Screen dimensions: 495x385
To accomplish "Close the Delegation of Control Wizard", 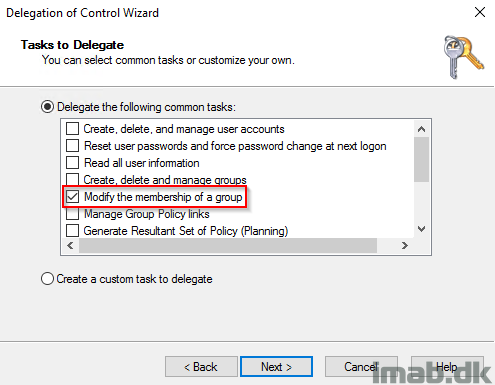I will coord(480,12).
